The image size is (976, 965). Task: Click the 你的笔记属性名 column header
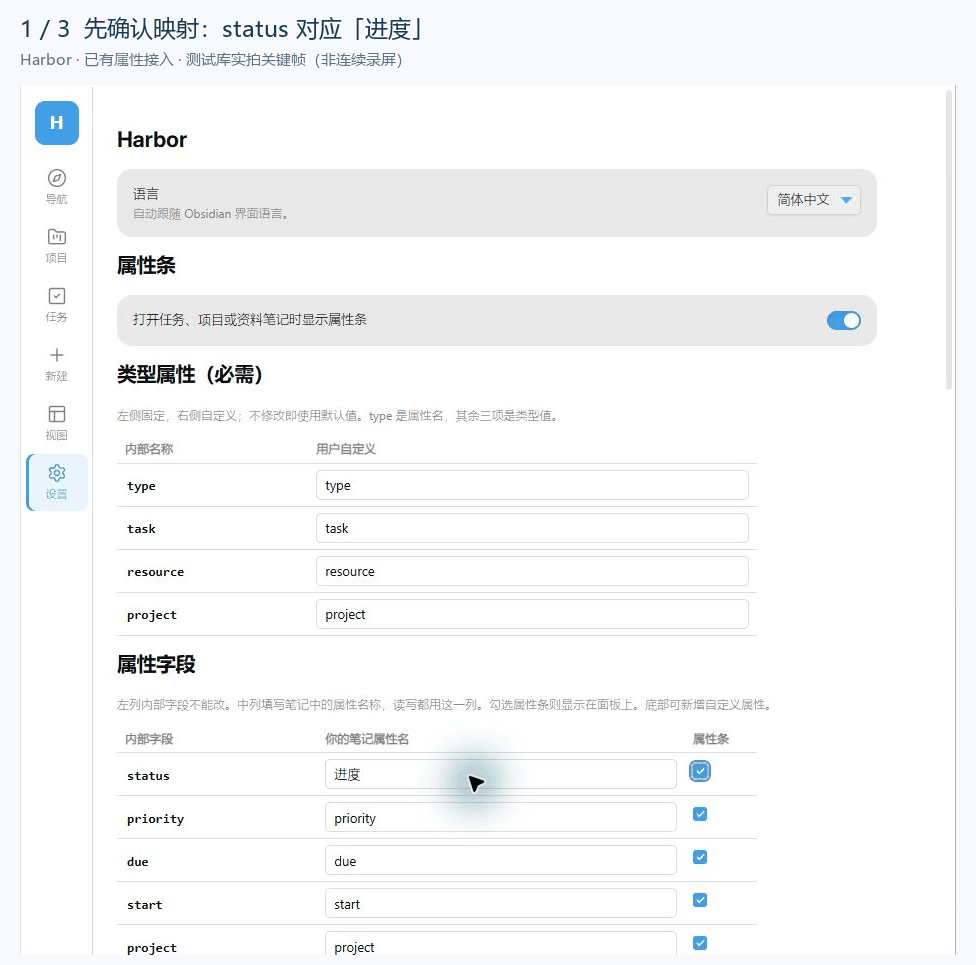point(367,739)
